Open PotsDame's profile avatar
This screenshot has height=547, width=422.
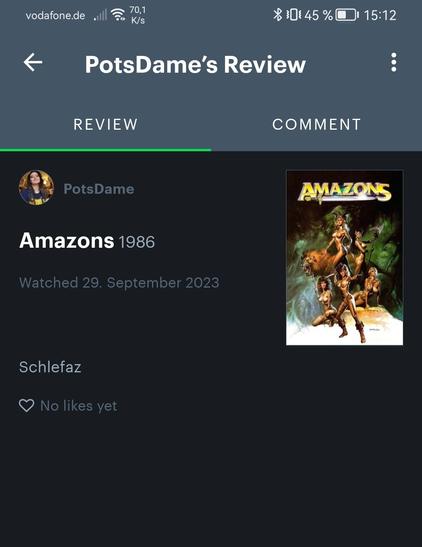(36, 188)
